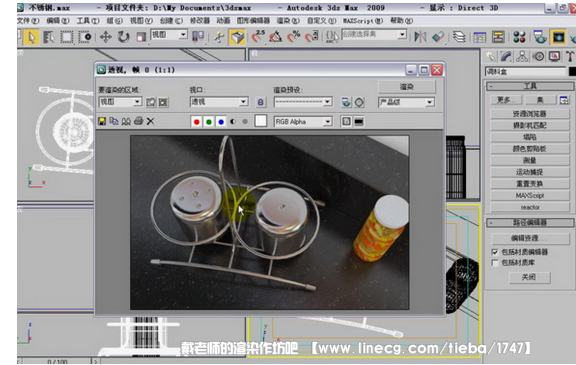
Task: Open the Modify command panel tab
Action: pos(506,57)
